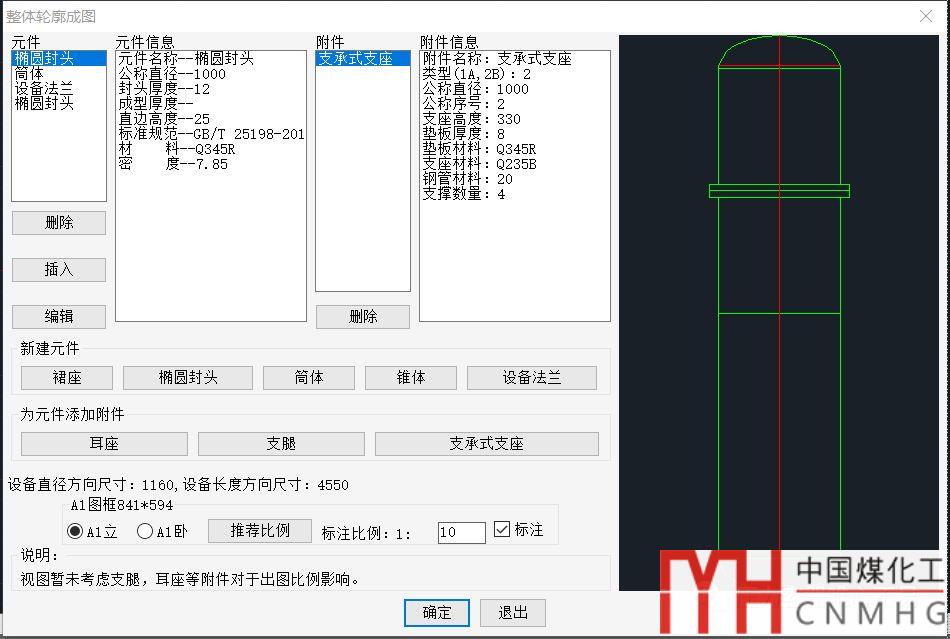Click the 标注比例 input field
The width and height of the screenshot is (950, 639).
coord(461,533)
